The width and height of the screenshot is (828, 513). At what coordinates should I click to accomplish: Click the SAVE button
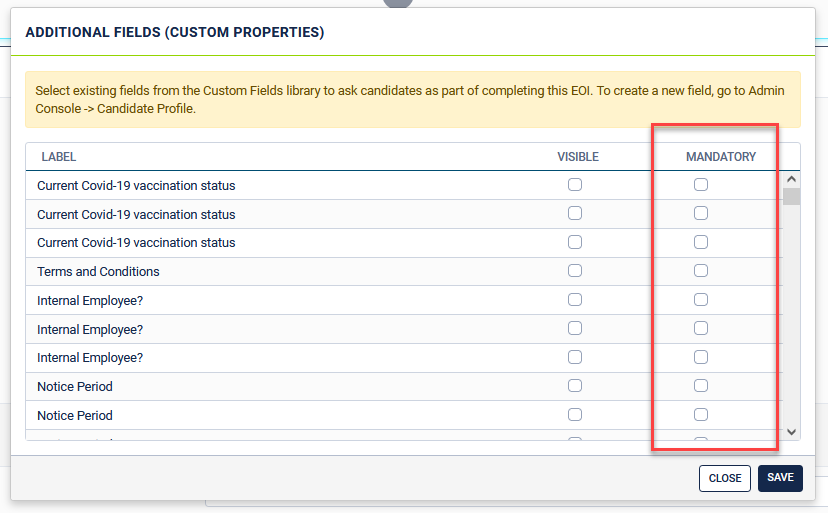780,478
